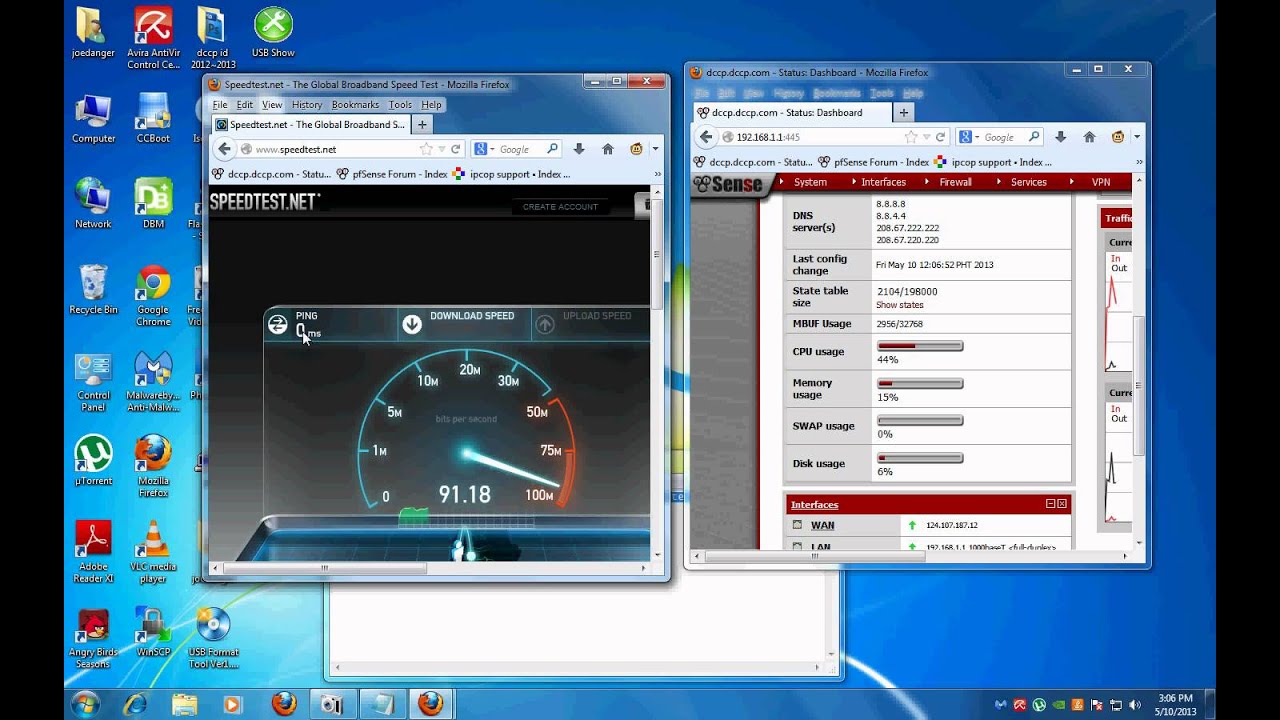Click WAN interface link
This screenshot has width=1280, height=720.
[823, 525]
